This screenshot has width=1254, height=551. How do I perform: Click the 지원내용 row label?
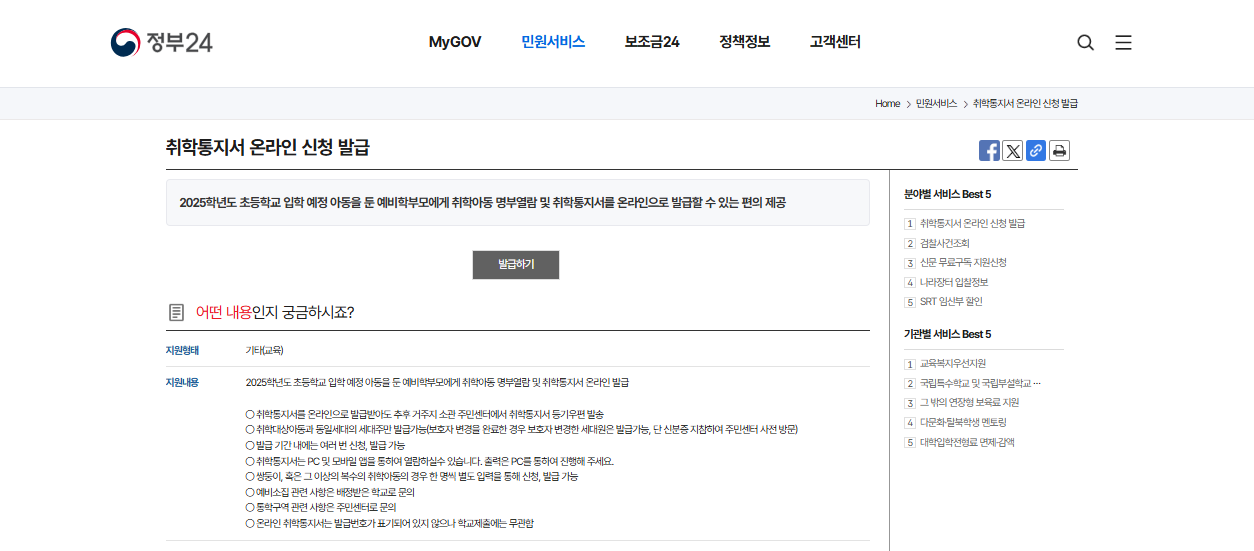tap(182, 382)
